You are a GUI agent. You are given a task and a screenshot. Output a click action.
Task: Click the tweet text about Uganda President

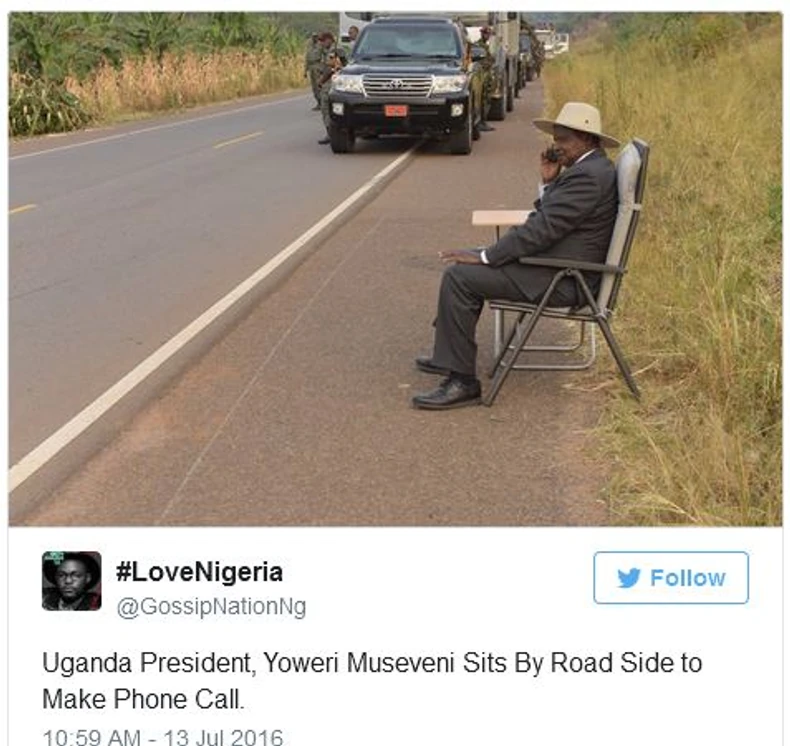[372, 681]
